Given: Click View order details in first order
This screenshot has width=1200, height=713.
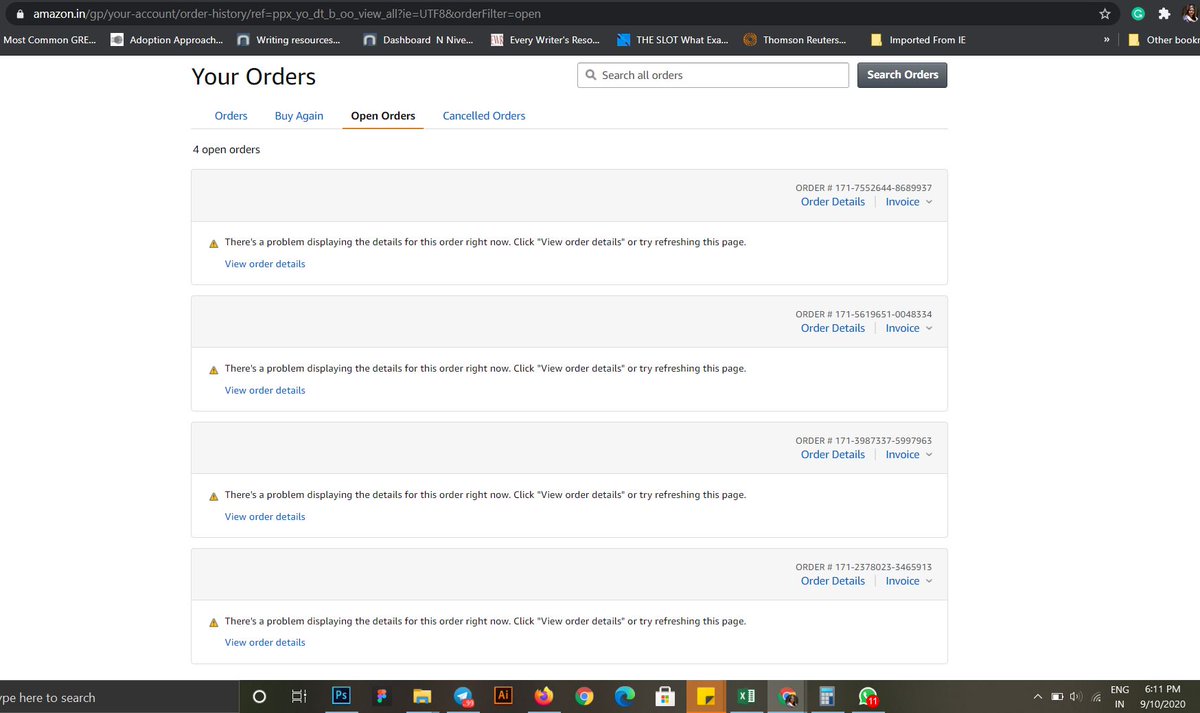Looking at the screenshot, I should [265, 264].
